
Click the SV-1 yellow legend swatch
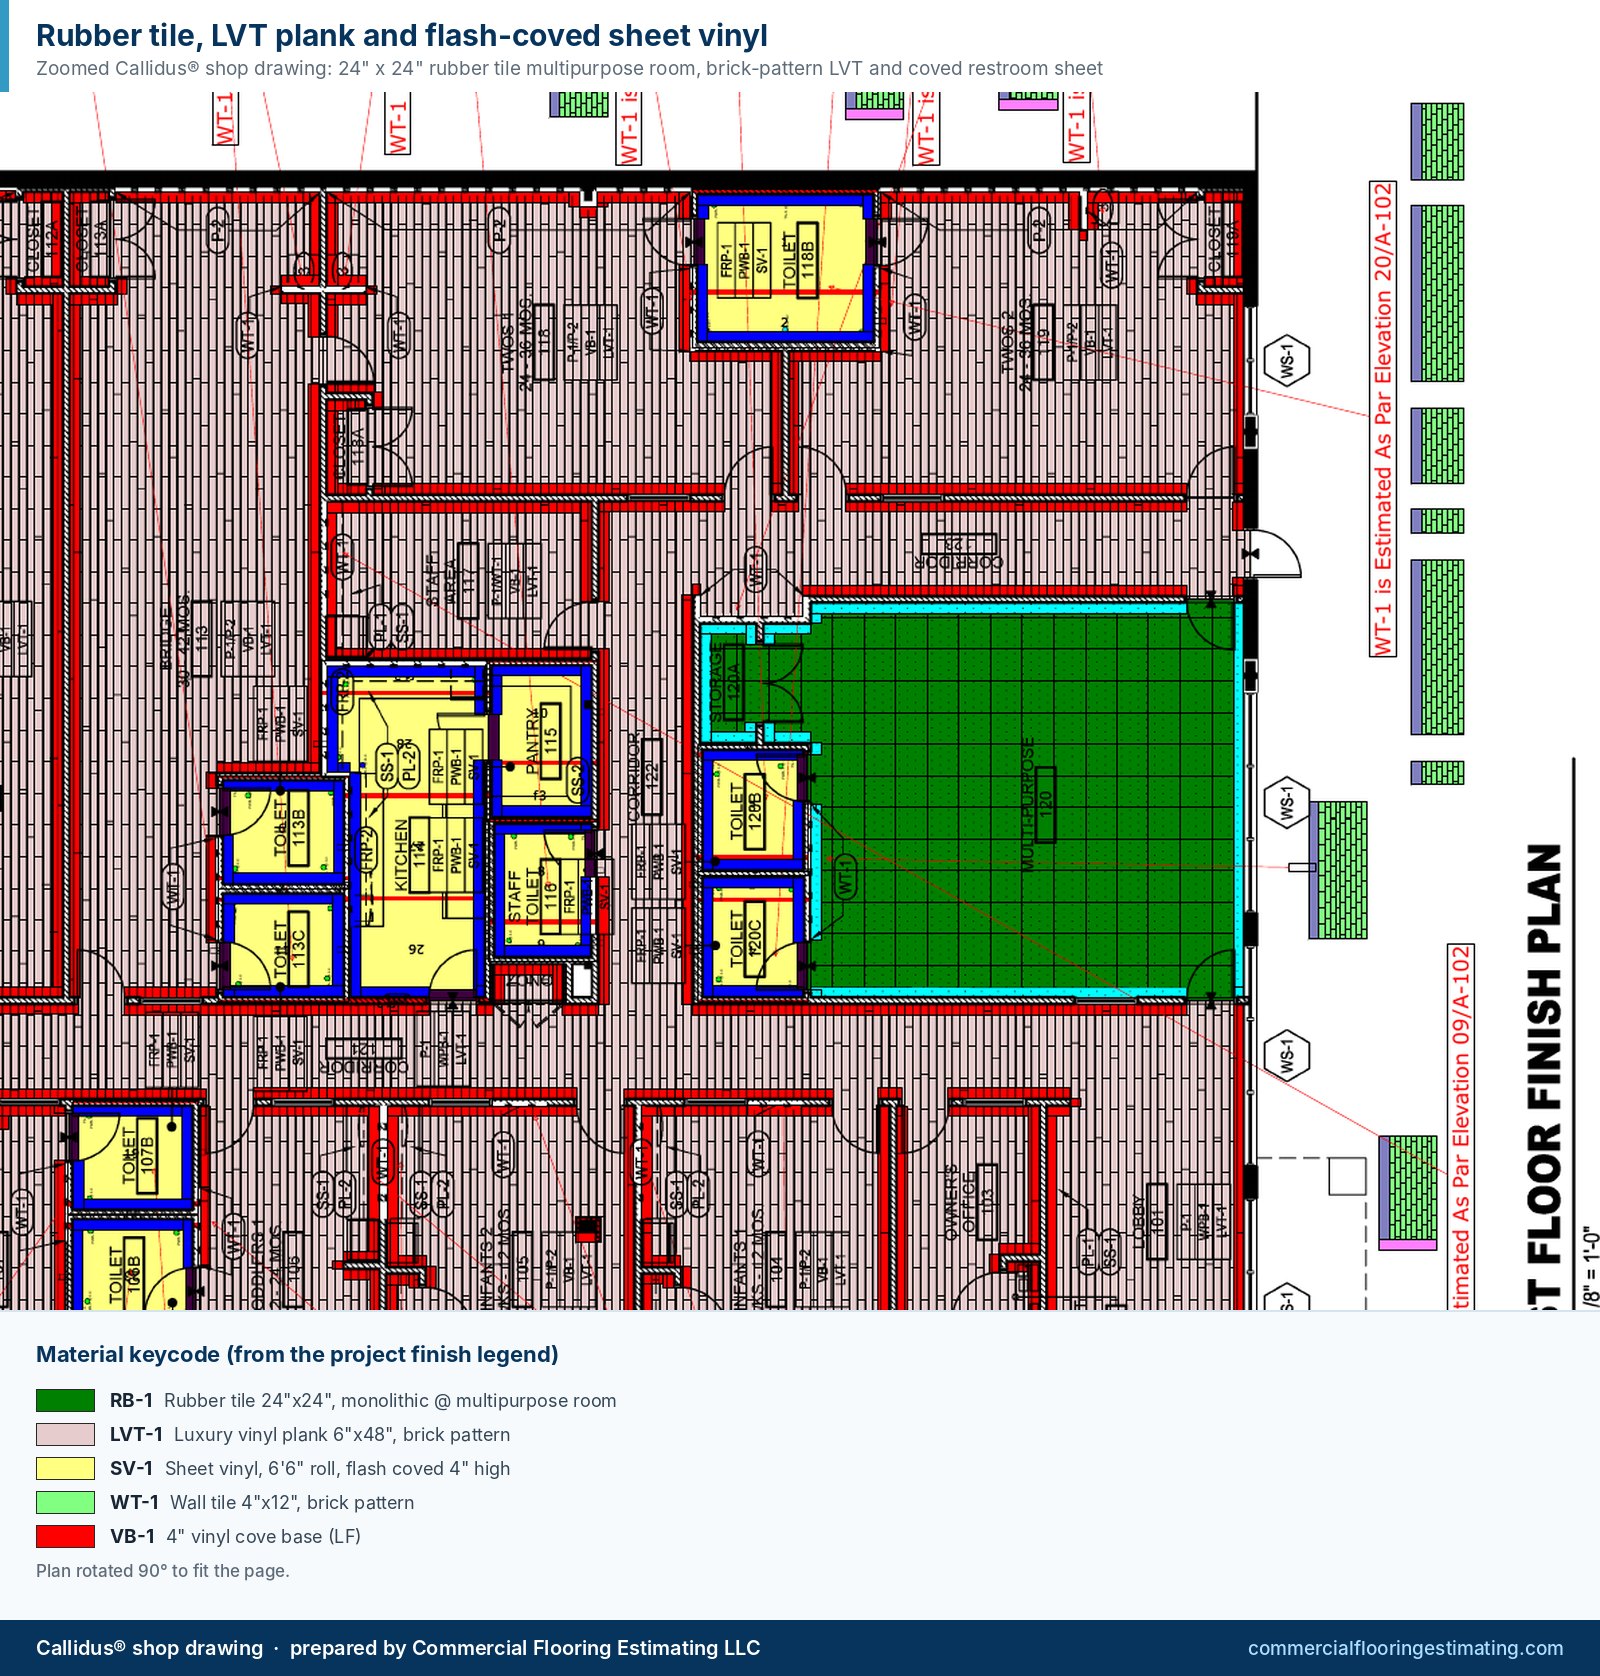point(65,1468)
